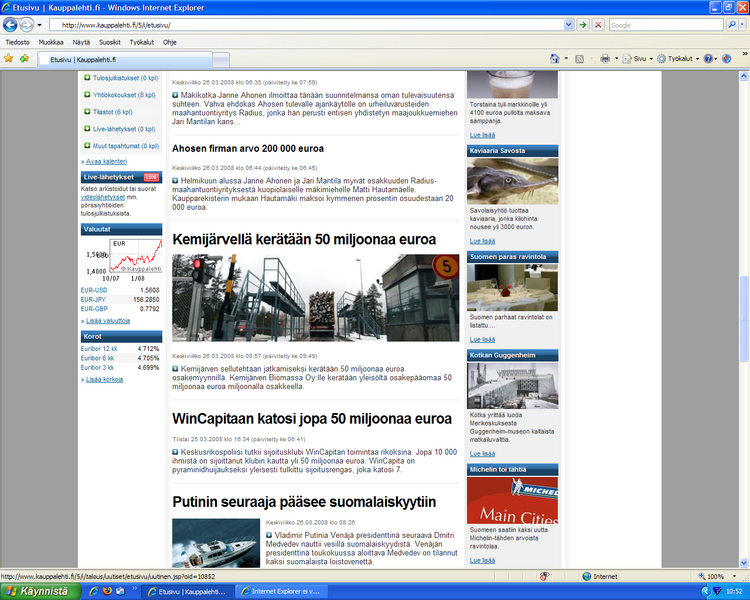Open the Favorites Center star icon

tap(9, 59)
